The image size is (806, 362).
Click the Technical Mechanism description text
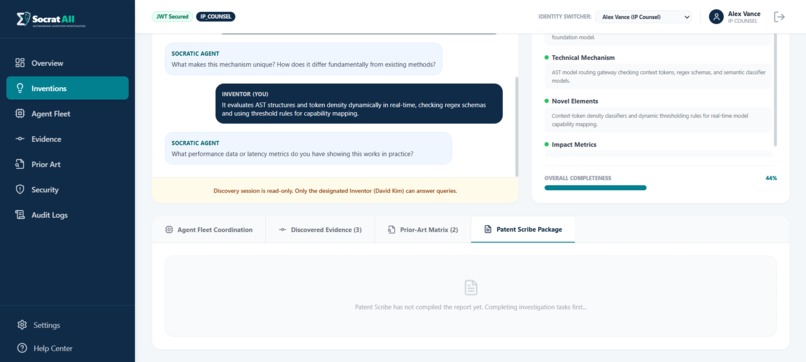(x=658, y=77)
